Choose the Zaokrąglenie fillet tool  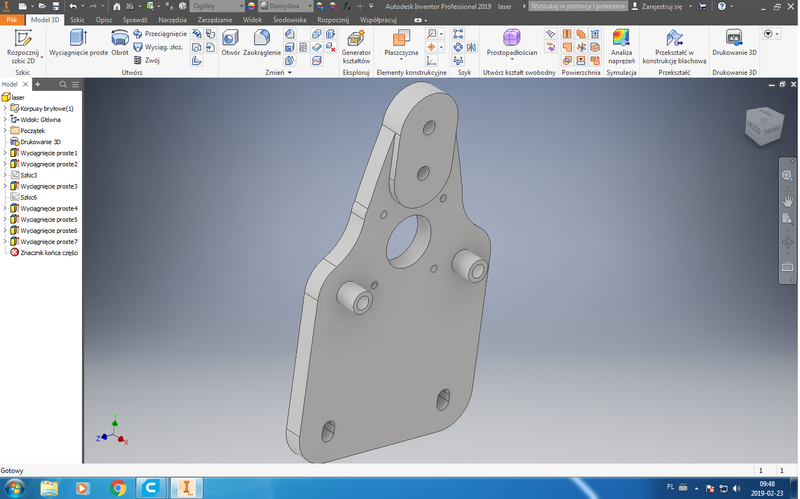click(x=262, y=43)
